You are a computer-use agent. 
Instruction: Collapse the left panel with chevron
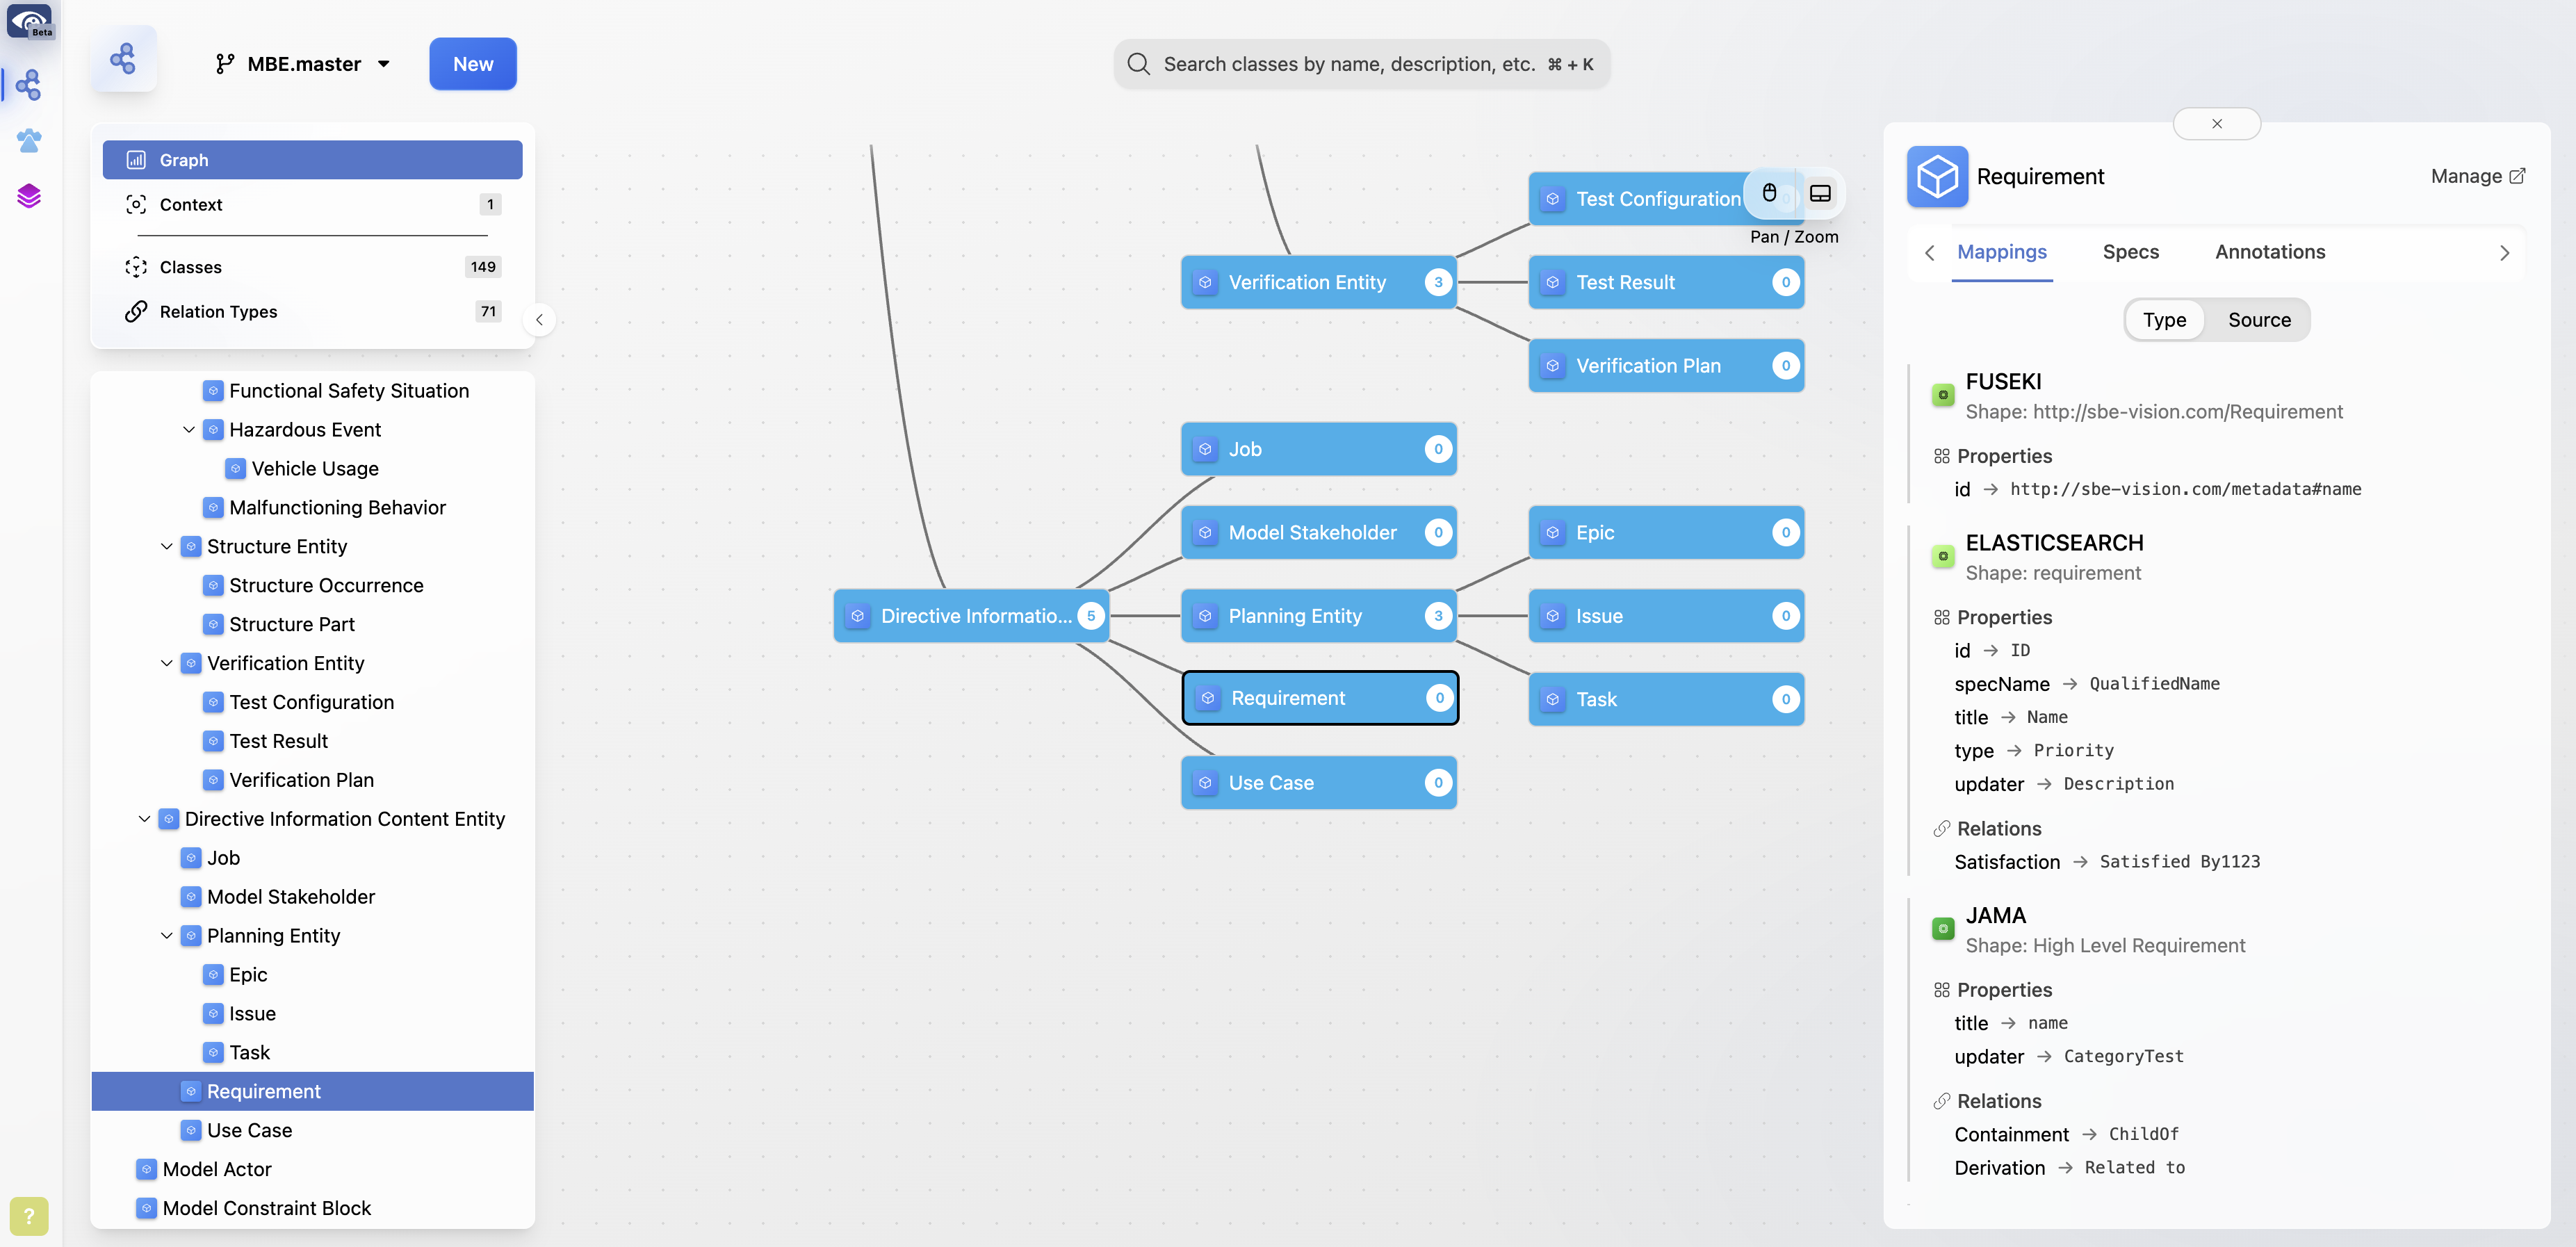539,320
